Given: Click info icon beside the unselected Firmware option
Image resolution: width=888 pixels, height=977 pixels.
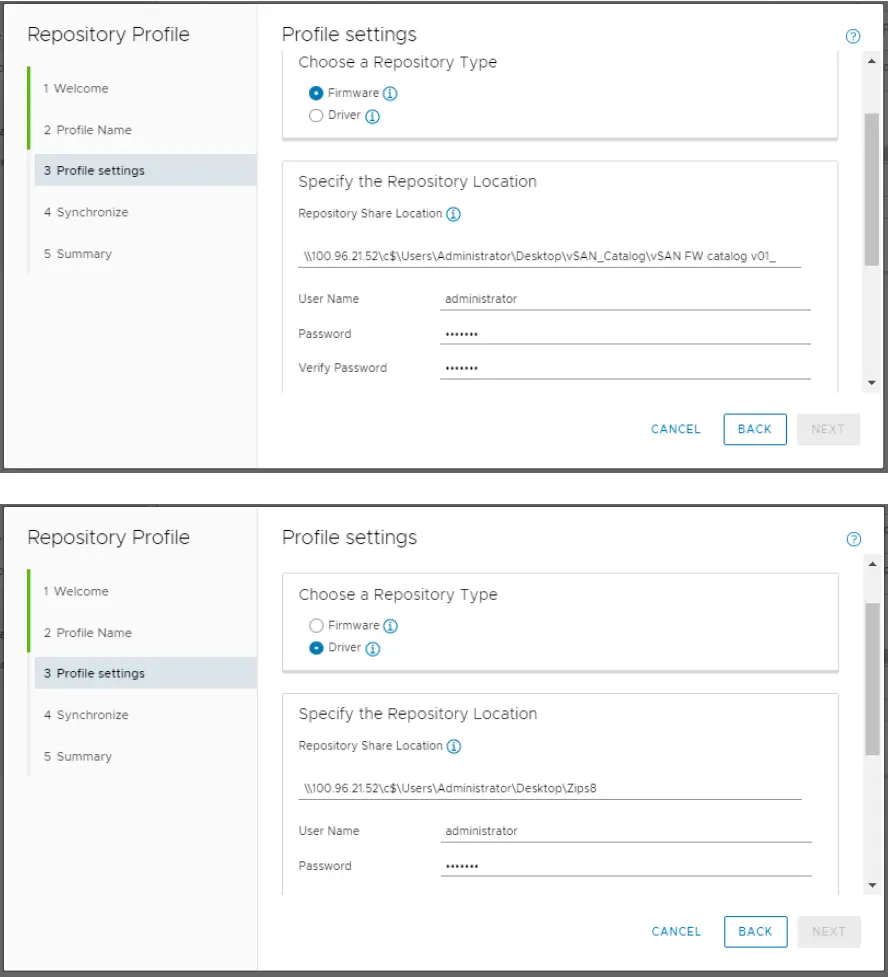Looking at the screenshot, I should pos(390,626).
